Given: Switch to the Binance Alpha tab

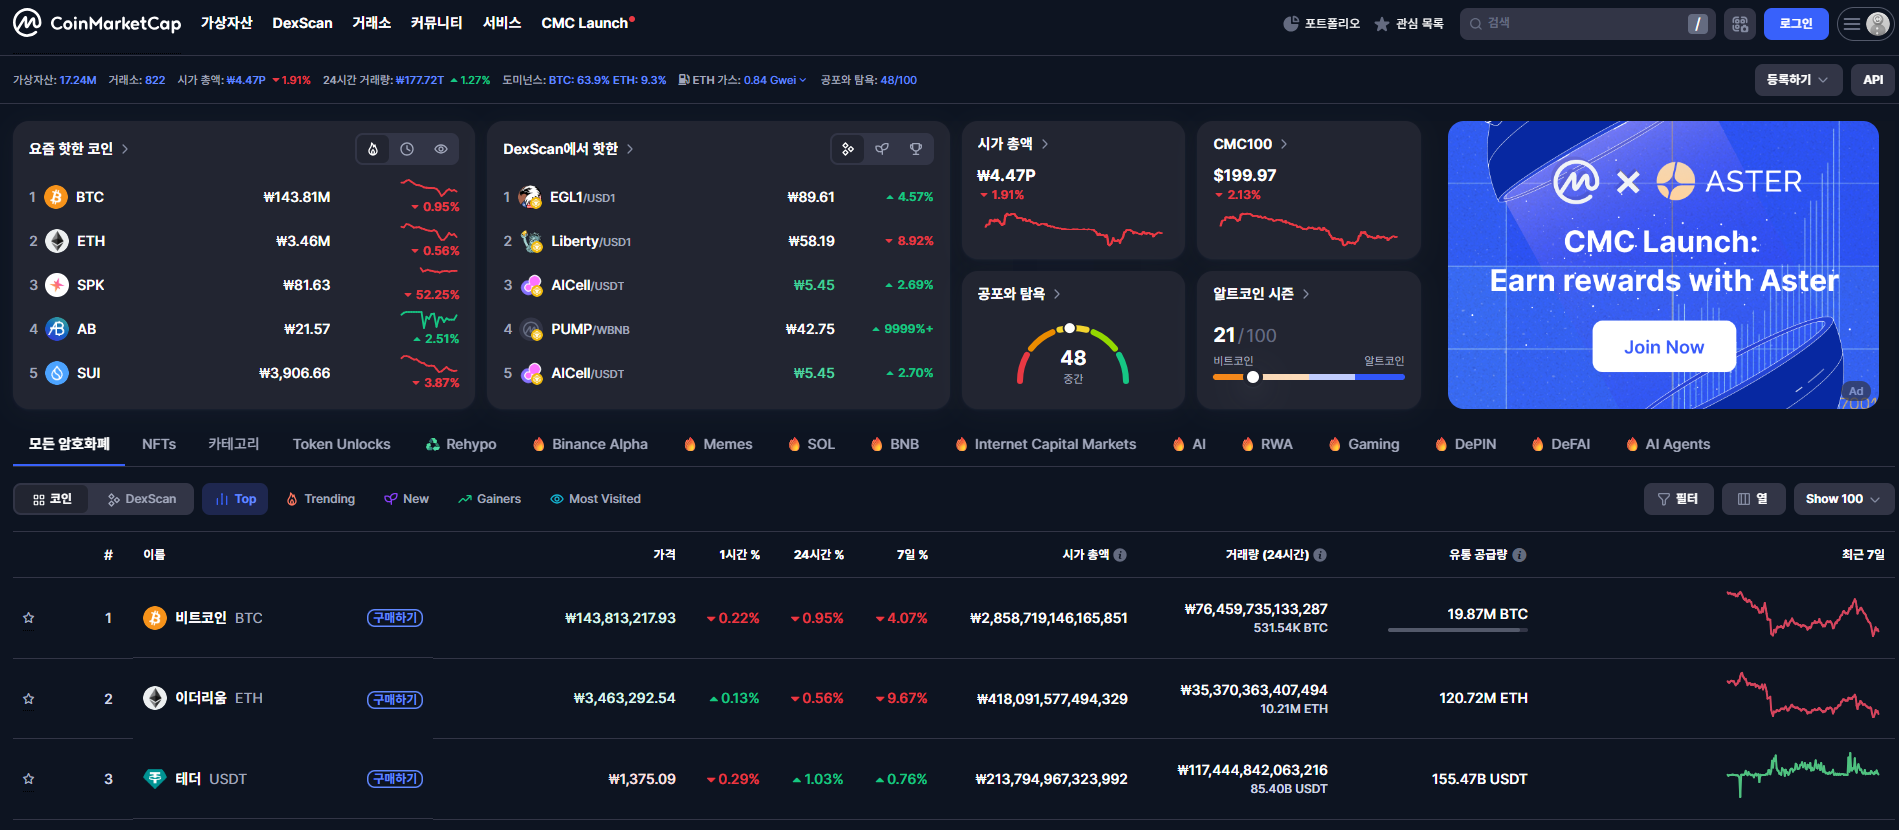Looking at the screenshot, I should [x=590, y=444].
